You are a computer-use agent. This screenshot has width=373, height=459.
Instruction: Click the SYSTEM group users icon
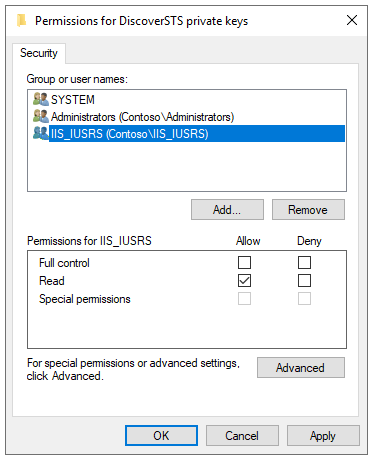coord(41,99)
